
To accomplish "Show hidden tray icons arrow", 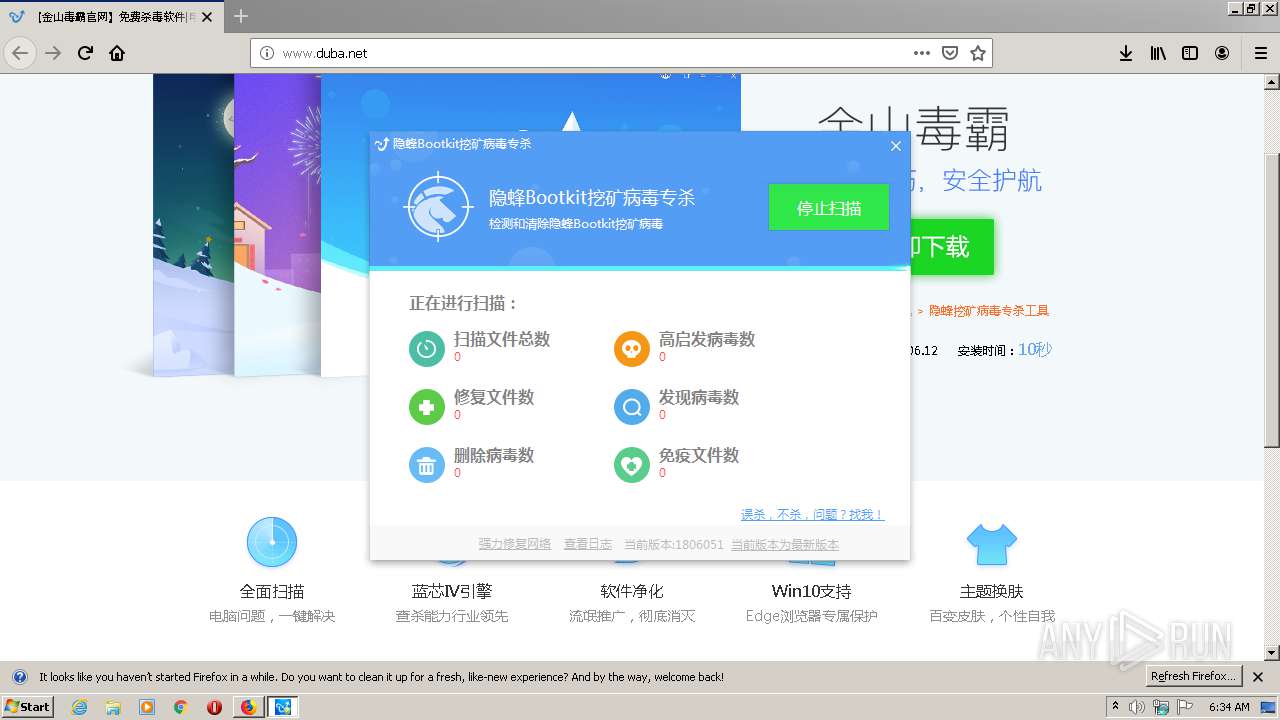I will tap(1115, 707).
